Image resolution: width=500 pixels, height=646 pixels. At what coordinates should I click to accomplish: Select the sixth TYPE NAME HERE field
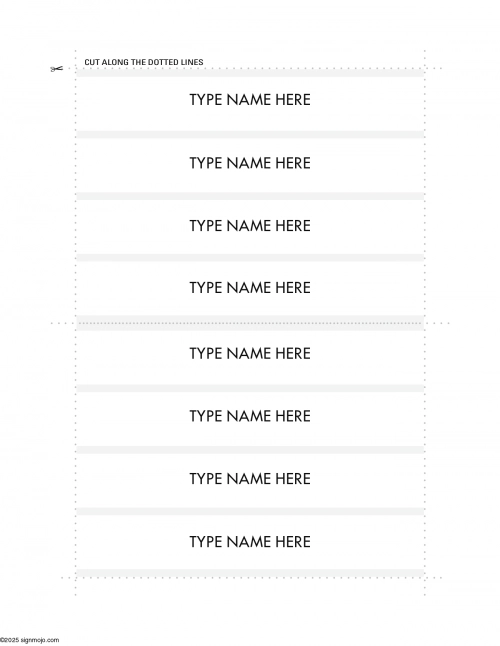point(250,416)
